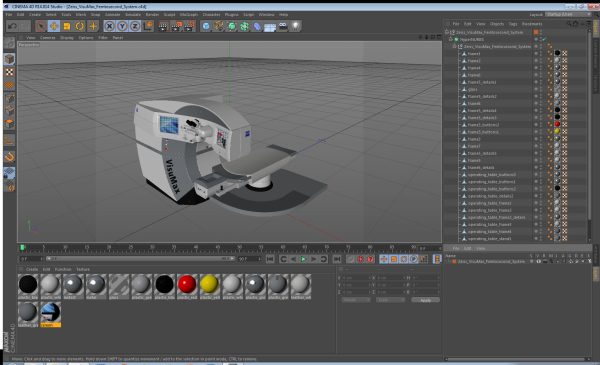Image resolution: width=600 pixels, height=365 pixels.
Task: Open the green array modeling objects icon
Action: [244, 26]
